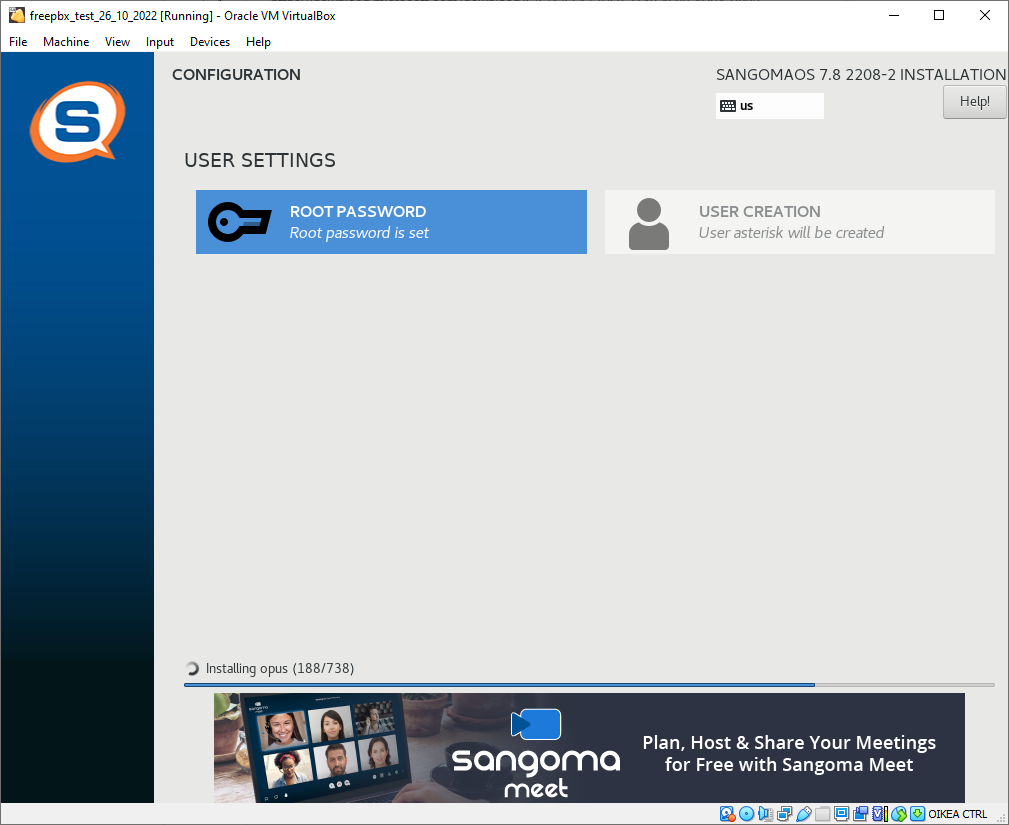Click the OIKEA CTRL host key label
This screenshot has height=825, width=1009.
click(x=958, y=814)
